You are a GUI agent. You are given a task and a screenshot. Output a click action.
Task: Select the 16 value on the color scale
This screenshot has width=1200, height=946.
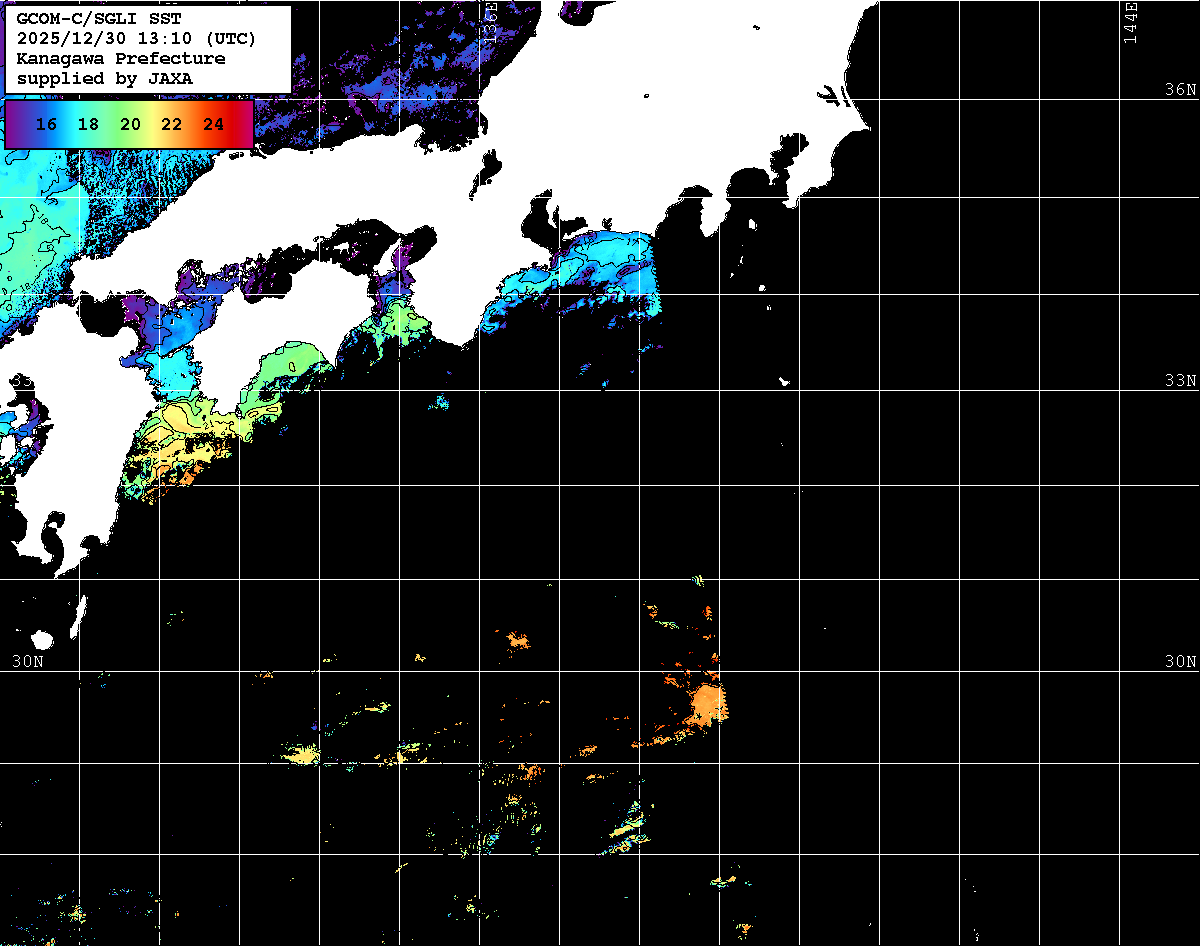tap(46, 125)
